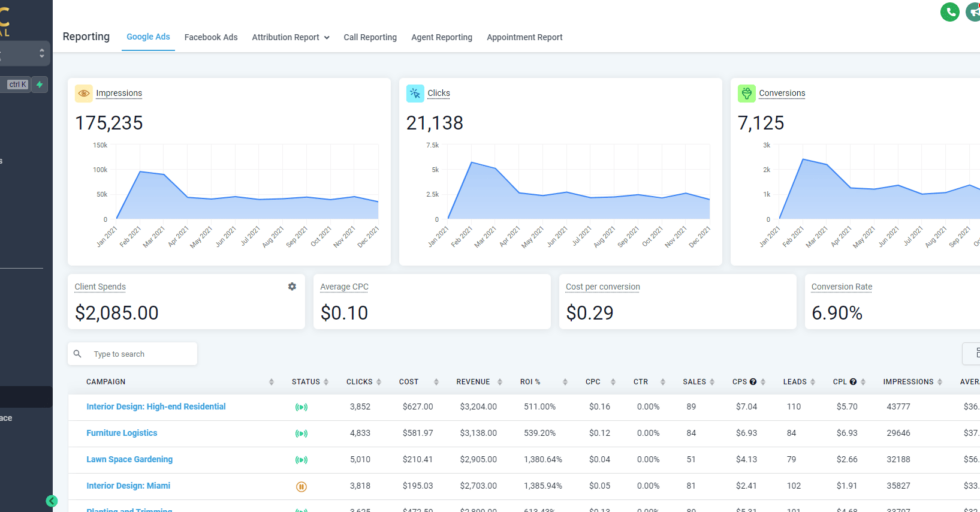
Task: Click the Clicks cursor icon
Action: [x=415, y=93]
